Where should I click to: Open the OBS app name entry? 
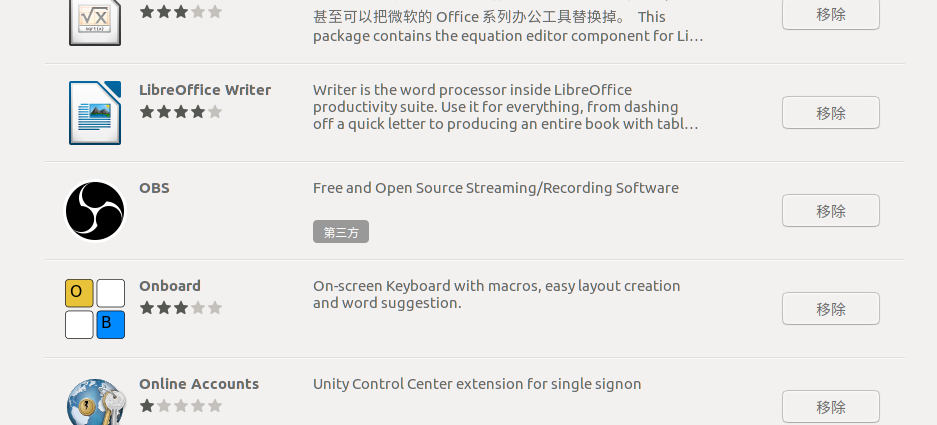(x=154, y=188)
